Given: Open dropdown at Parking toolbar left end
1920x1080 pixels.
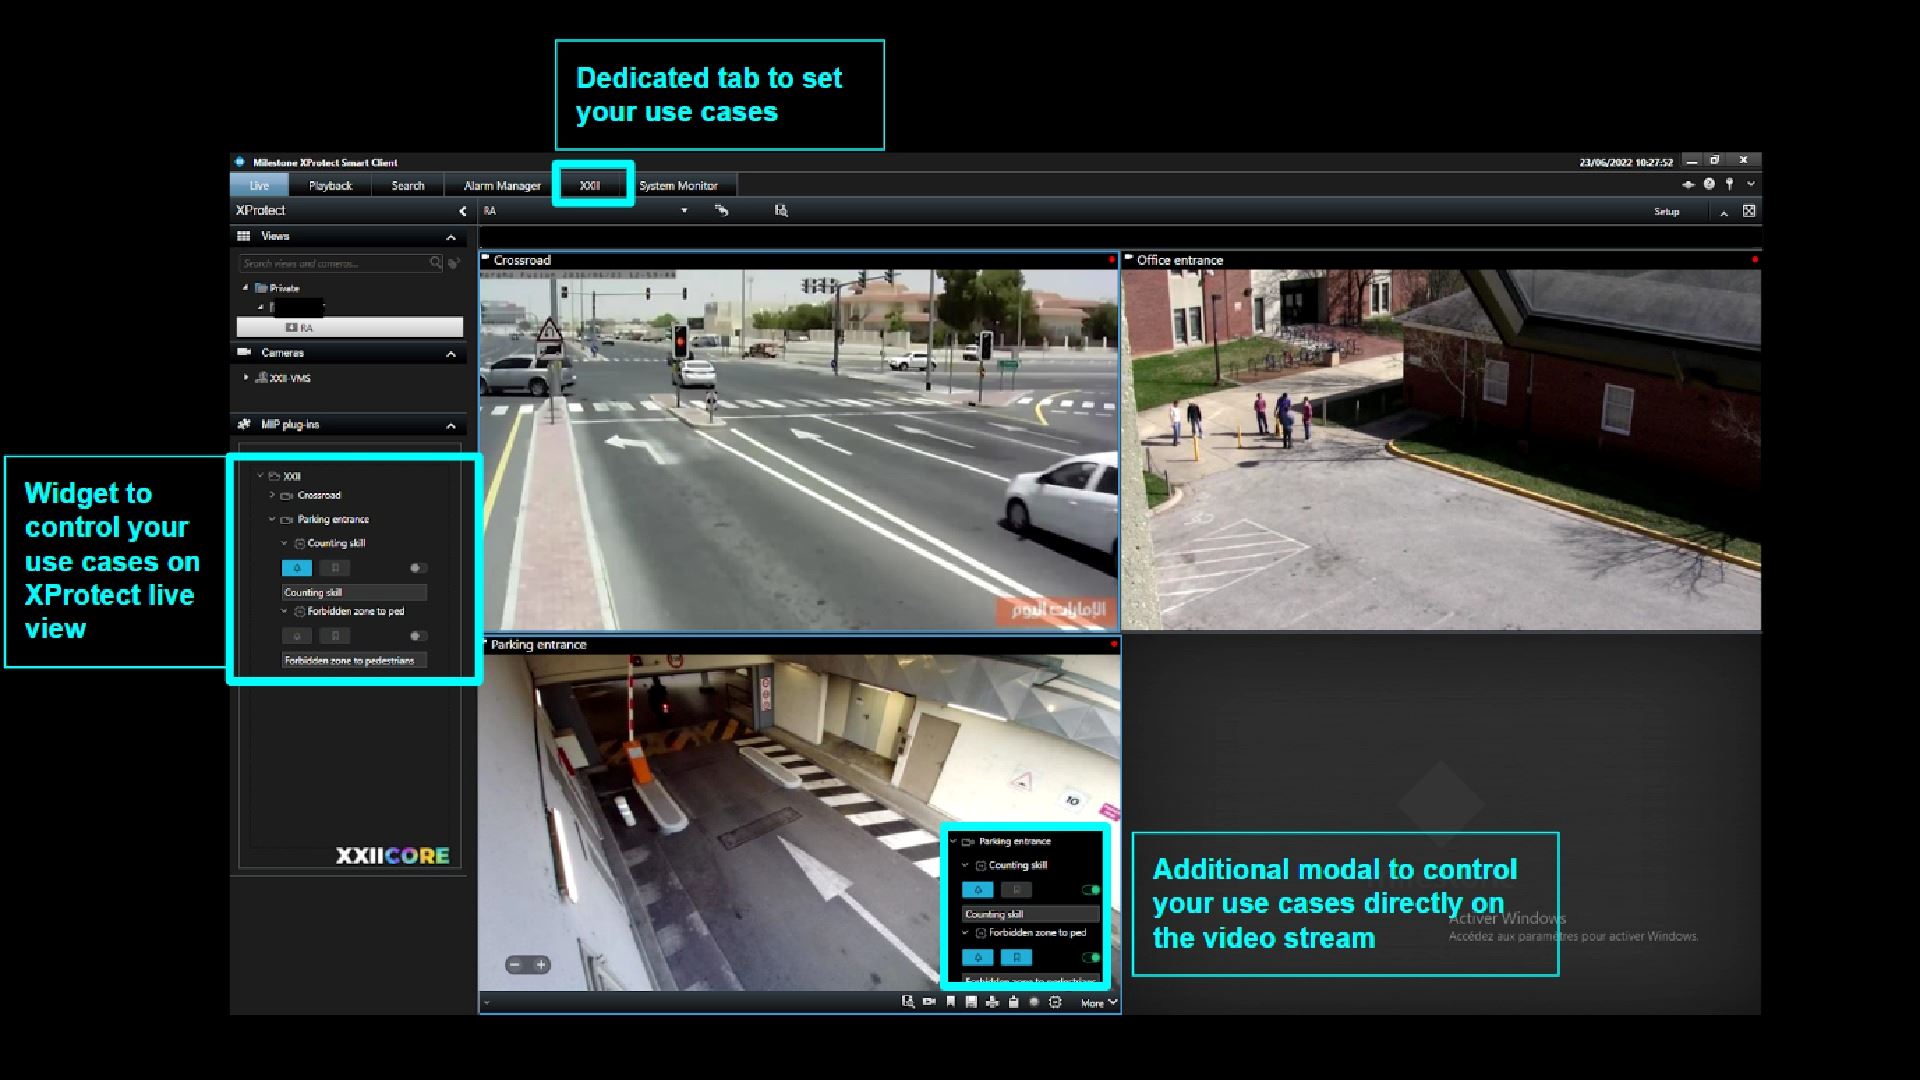Looking at the screenshot, I should pos(487,1003).
